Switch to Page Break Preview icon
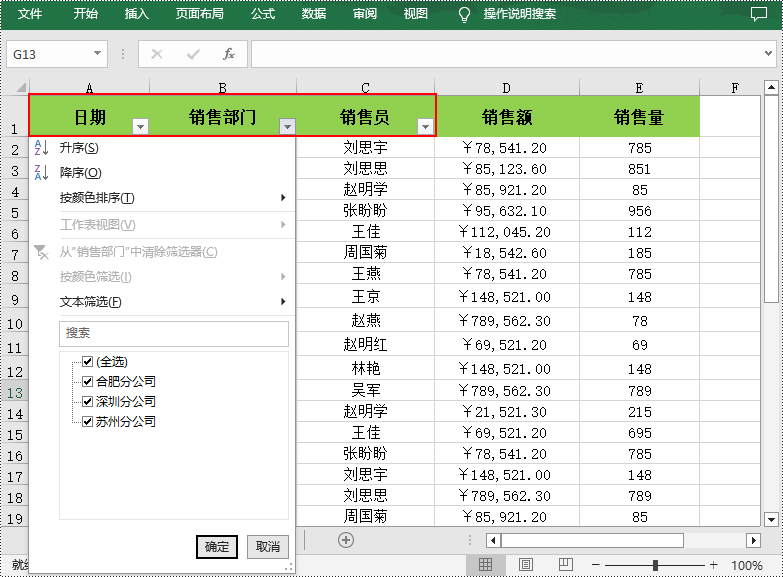Image resolution: width=783 pixels, height=577 pixels. 565,565
